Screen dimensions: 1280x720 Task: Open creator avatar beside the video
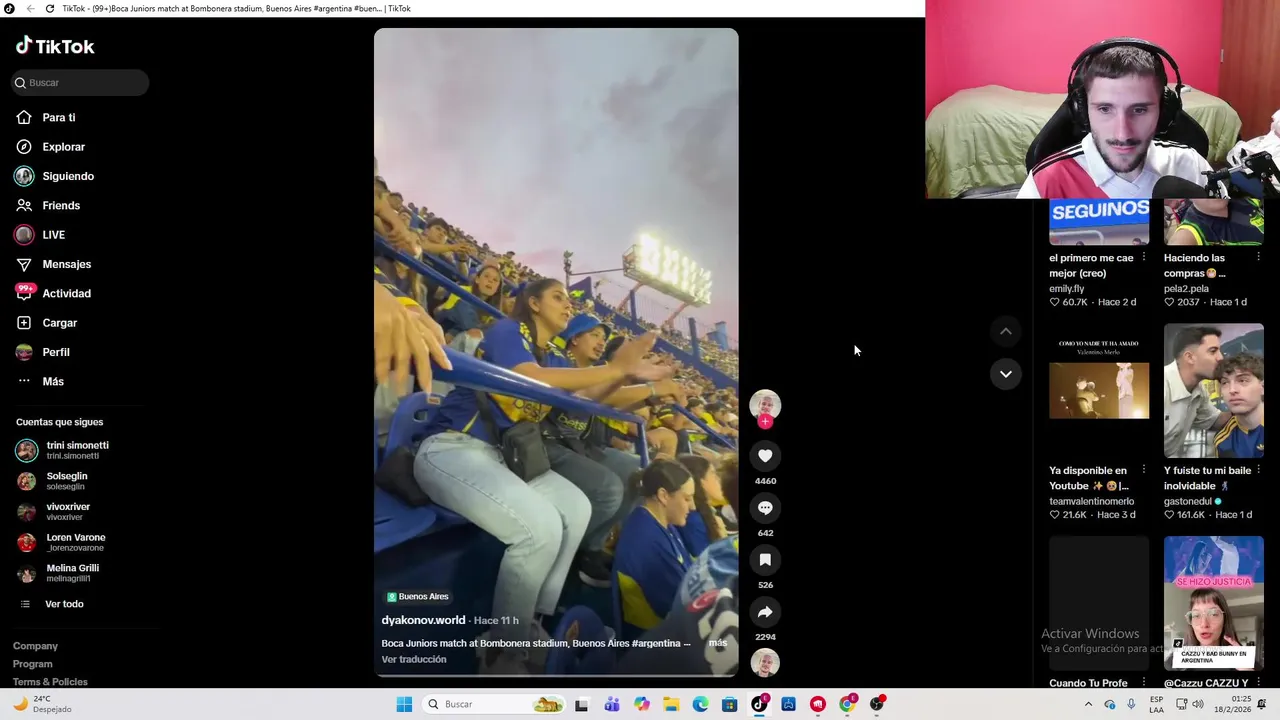(765, 404)
